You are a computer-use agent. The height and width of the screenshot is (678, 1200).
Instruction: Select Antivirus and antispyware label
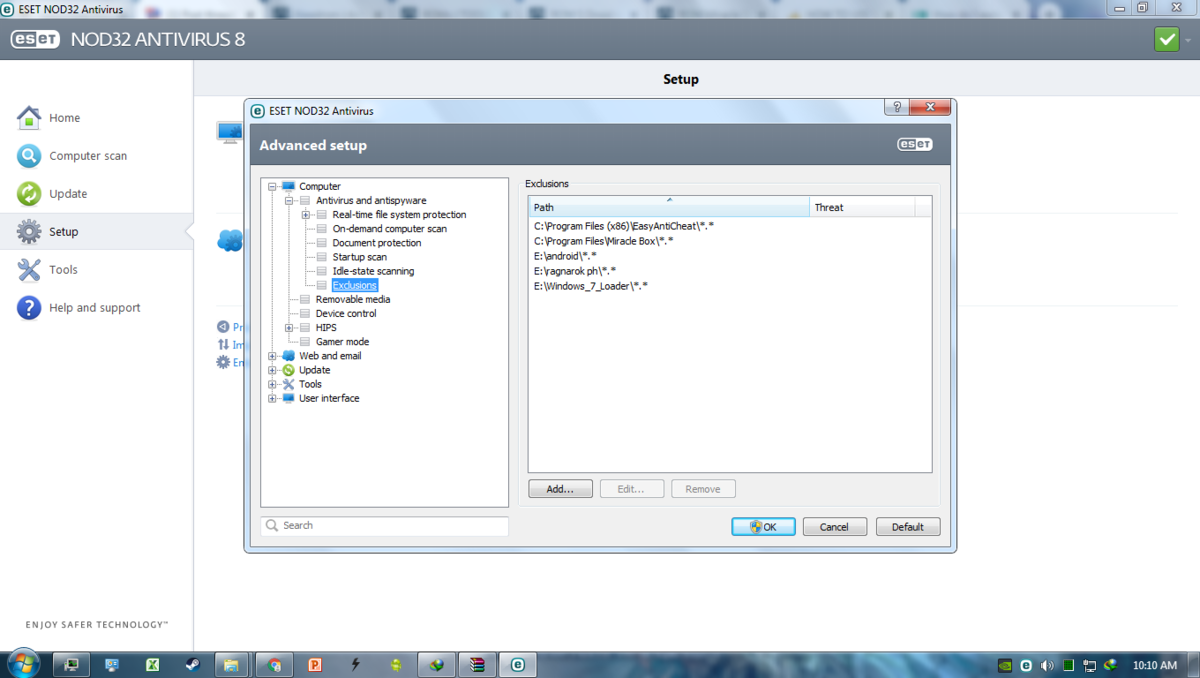[x=371, y=201]
